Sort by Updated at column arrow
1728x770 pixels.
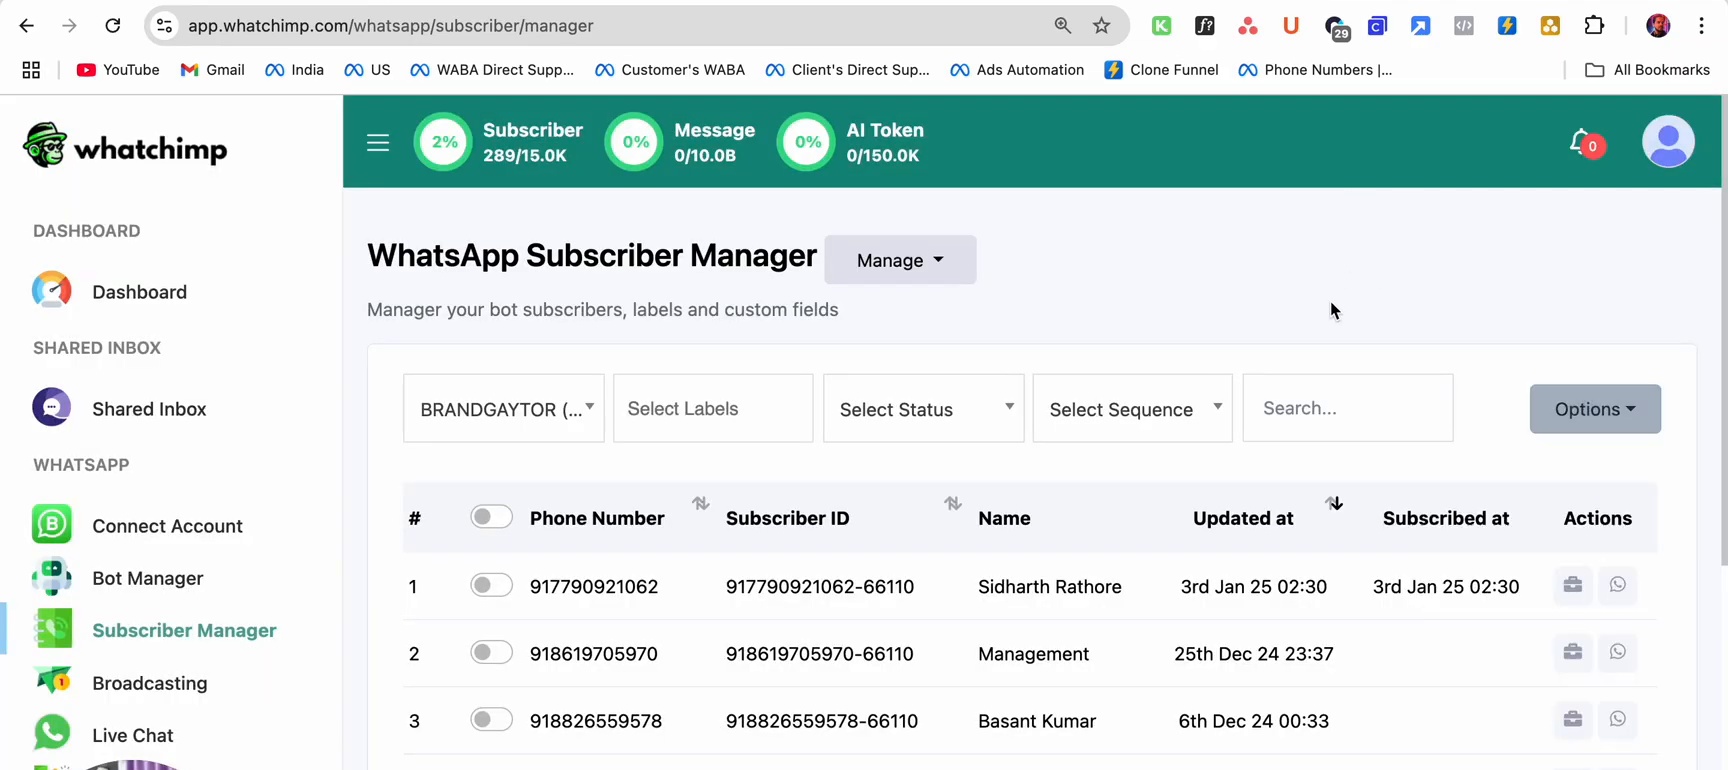pyautogui.click(x=1334, y=503)
